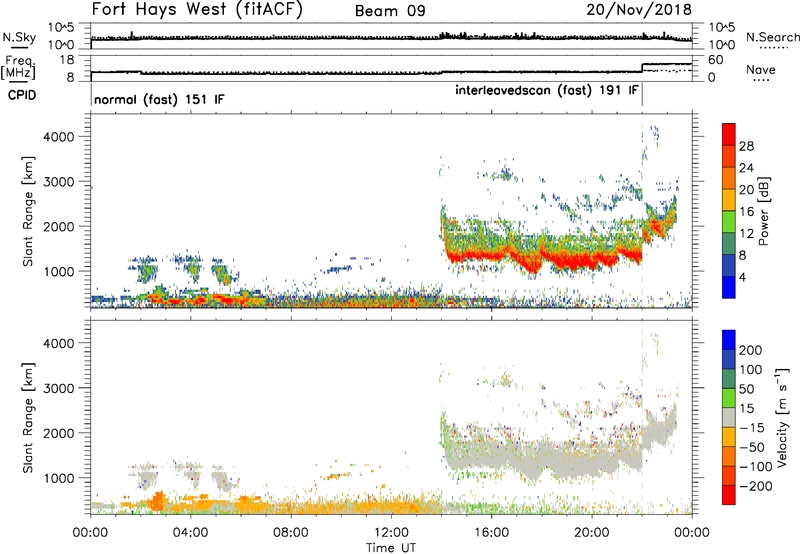Screen dimensions: 800x554
Task: Pick the blue bottom segment of Power color bar
Action: coord(729,287)
